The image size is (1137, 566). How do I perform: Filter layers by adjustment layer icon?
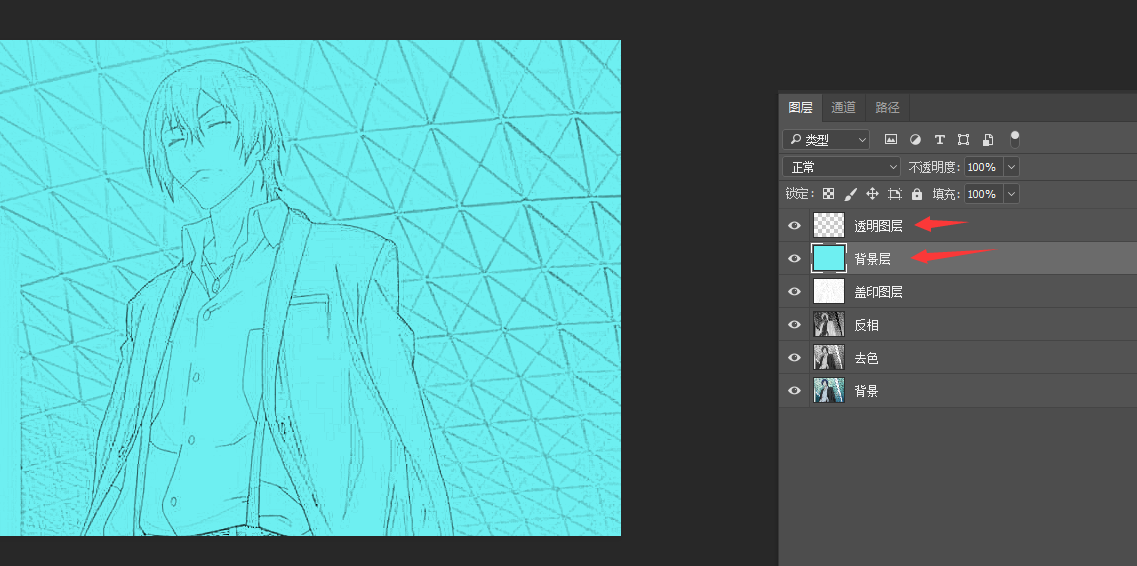pyautogui.click(x=915, y=139)
